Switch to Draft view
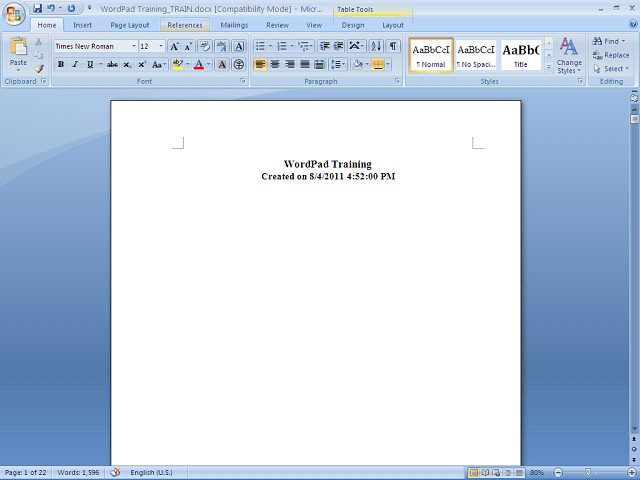 (x=519, y=473)
